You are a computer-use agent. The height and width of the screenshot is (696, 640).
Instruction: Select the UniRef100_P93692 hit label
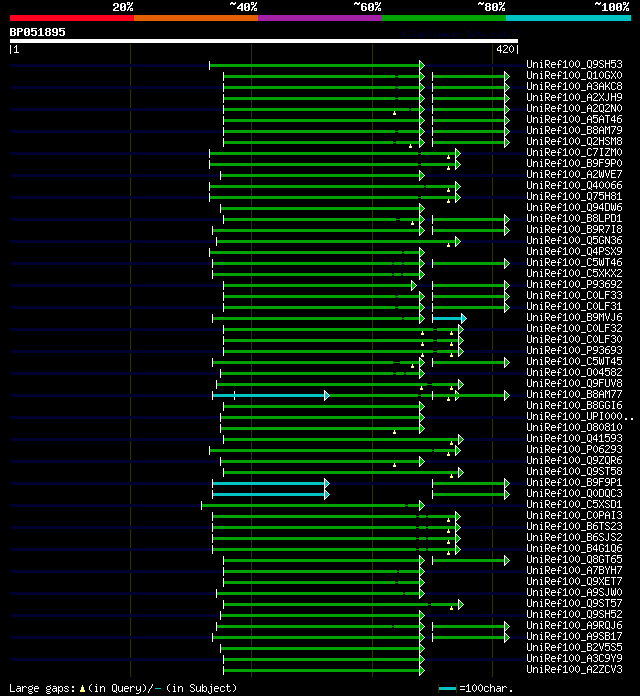point(574,285)
